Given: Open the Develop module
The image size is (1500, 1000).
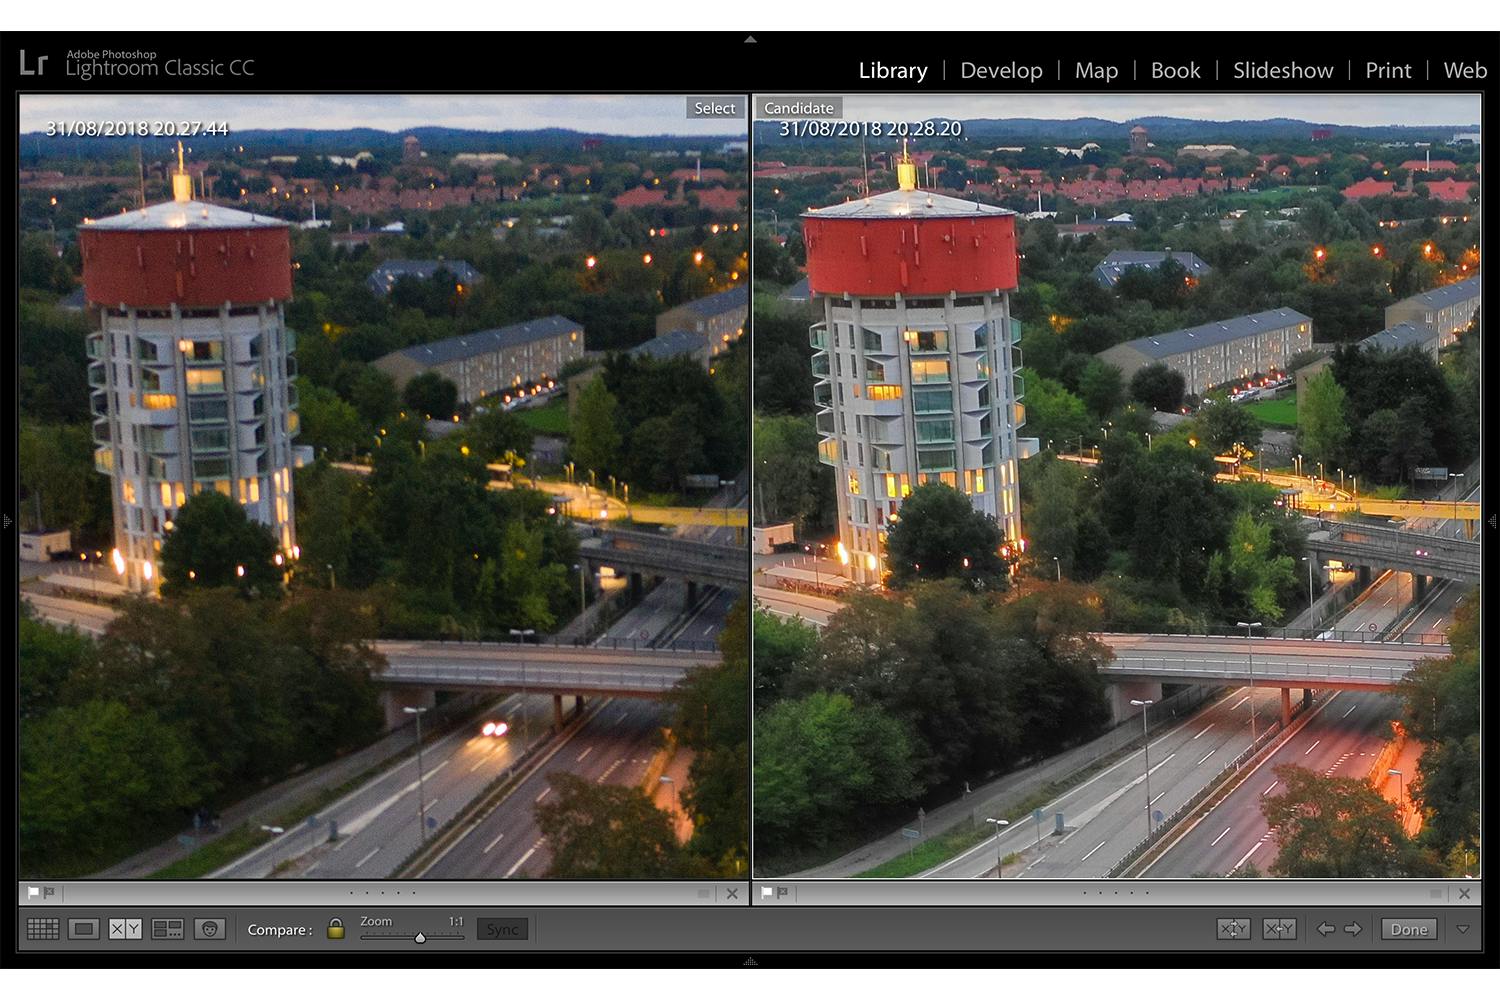Looking at the screenshot, I should click(1001, 70).
